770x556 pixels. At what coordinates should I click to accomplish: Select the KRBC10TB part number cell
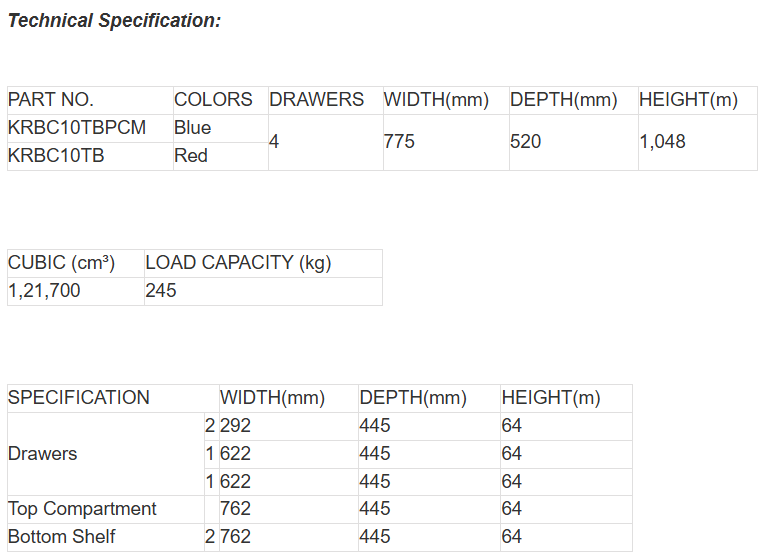point(56,156)
